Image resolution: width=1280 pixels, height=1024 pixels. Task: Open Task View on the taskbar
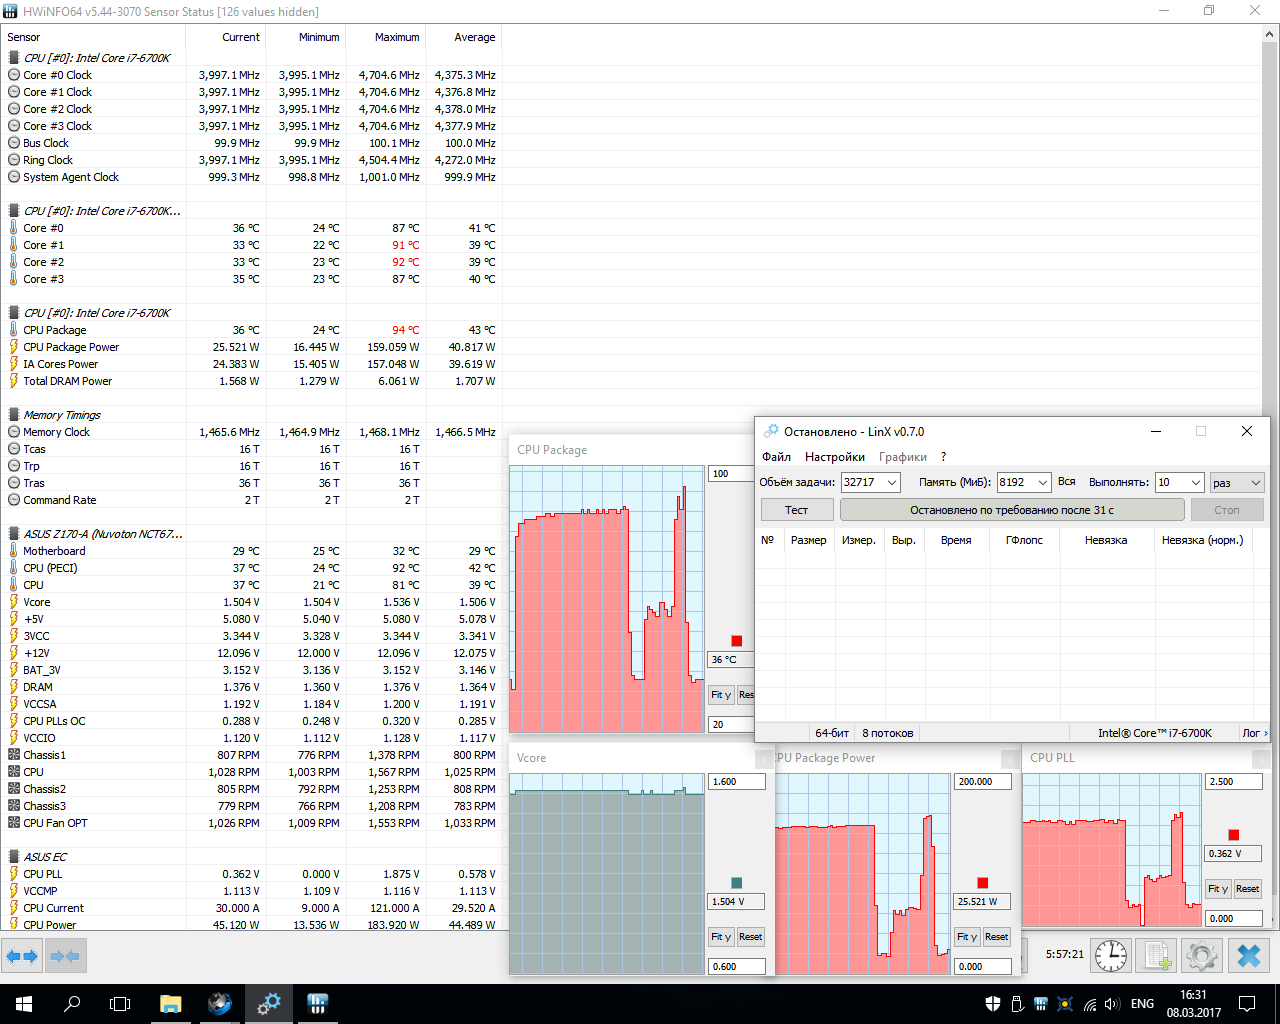click(x=120, y=1004)
